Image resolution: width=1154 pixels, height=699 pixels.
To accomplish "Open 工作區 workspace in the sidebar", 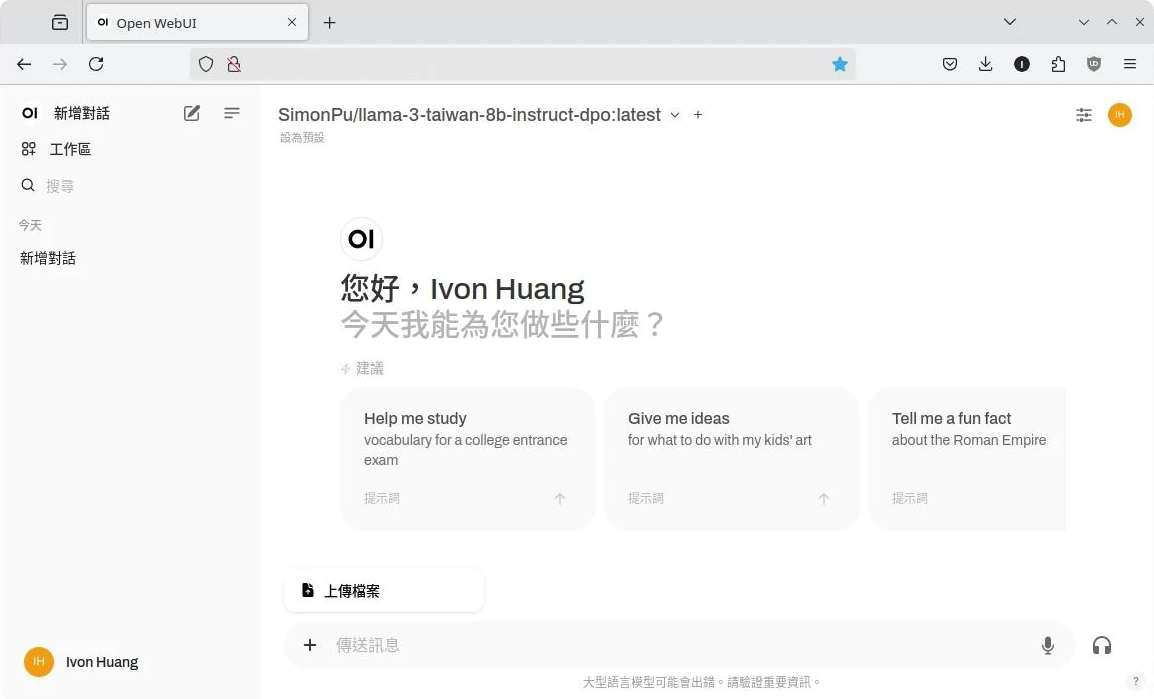I will click(56, 149).
